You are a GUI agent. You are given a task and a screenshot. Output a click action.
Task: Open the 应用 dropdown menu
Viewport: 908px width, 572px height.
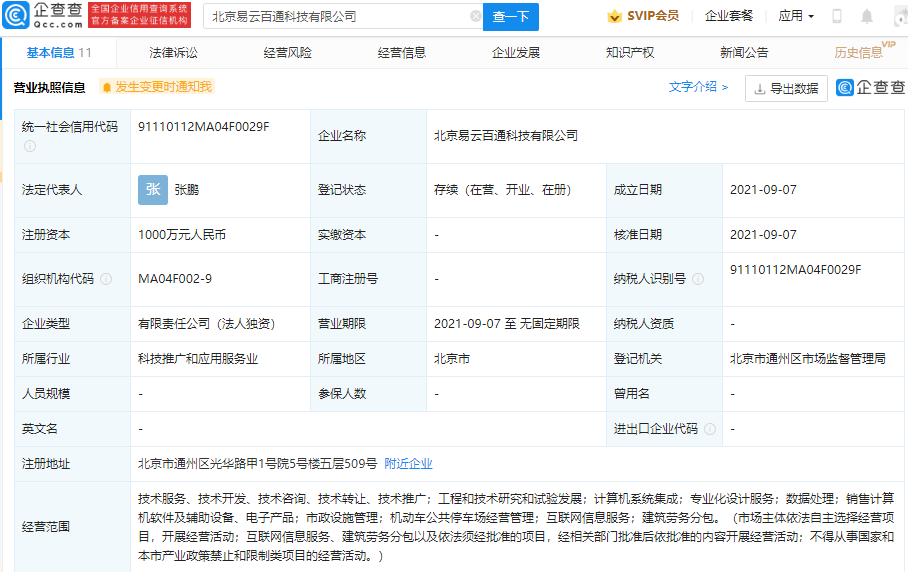click(x=796, y=16)
